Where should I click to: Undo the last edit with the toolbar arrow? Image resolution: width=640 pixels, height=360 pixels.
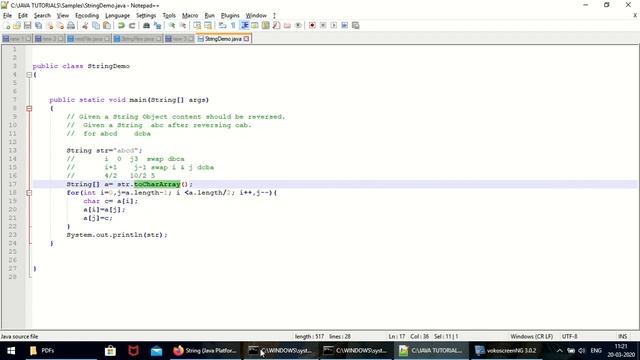121,25
